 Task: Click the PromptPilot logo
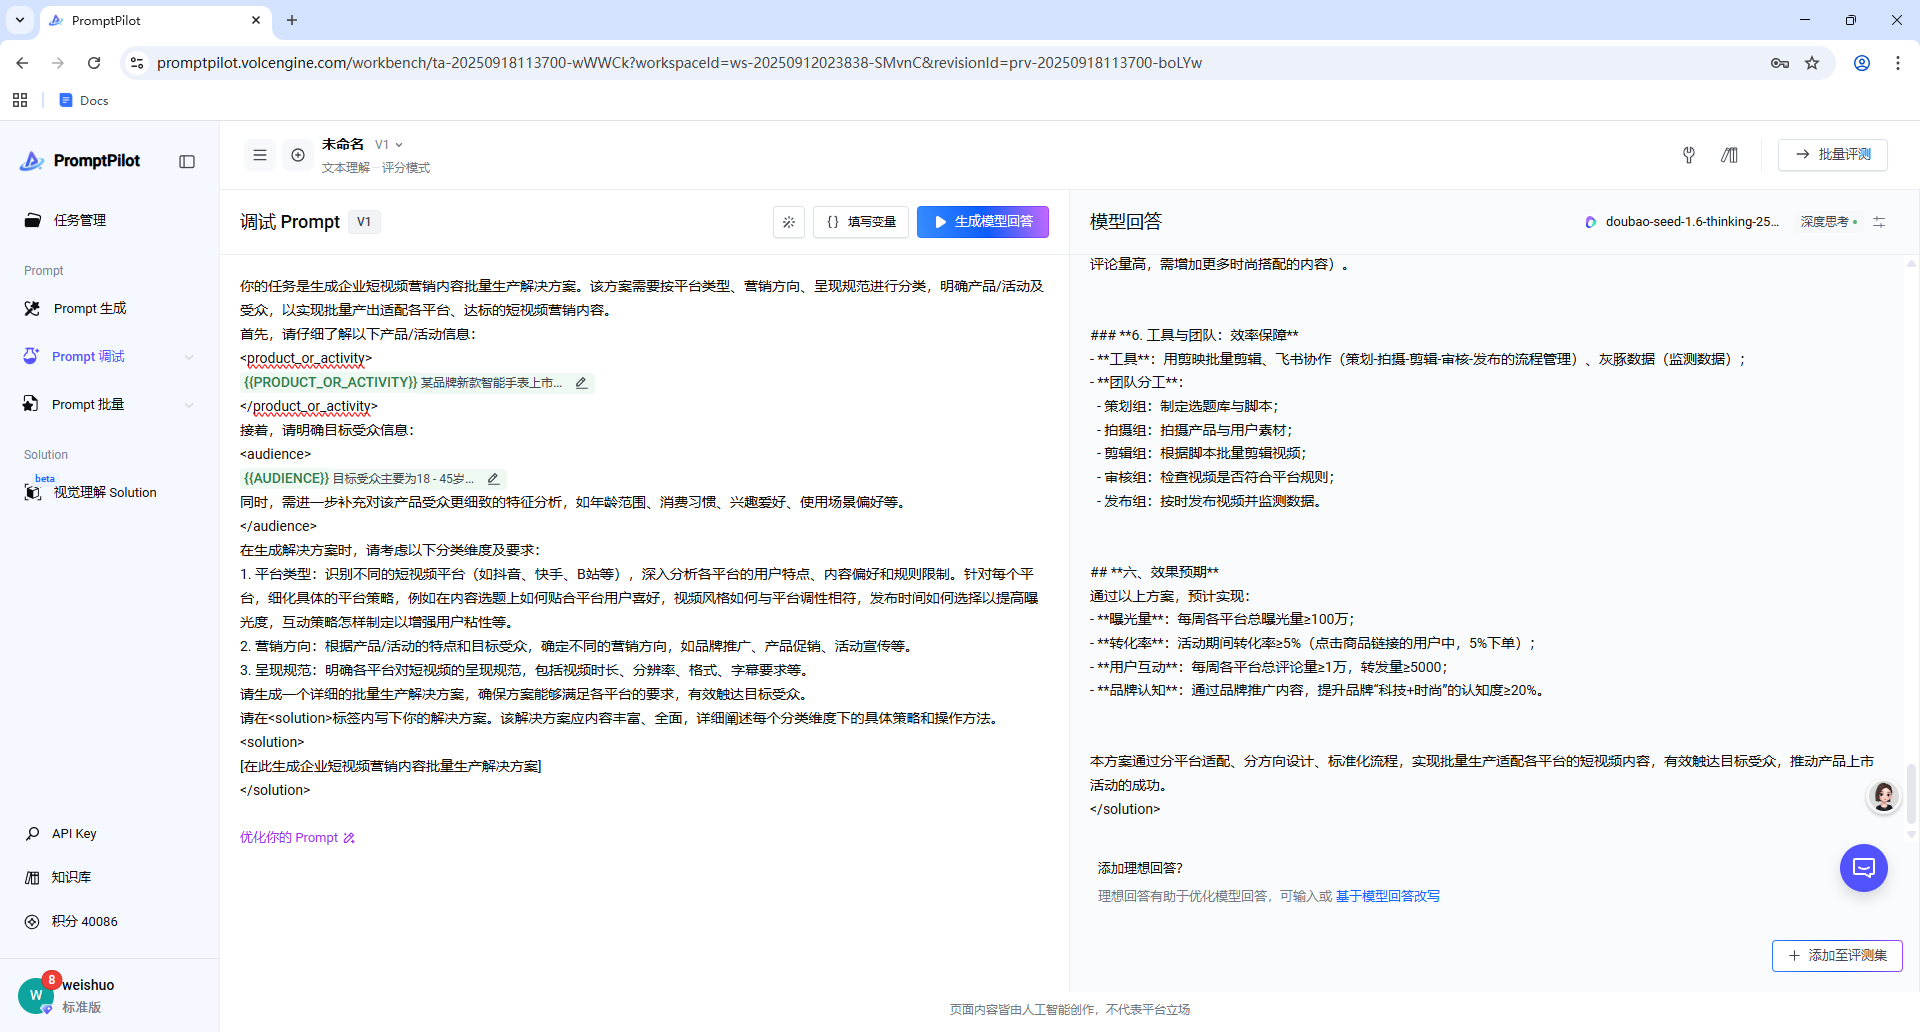click(80, 161)
